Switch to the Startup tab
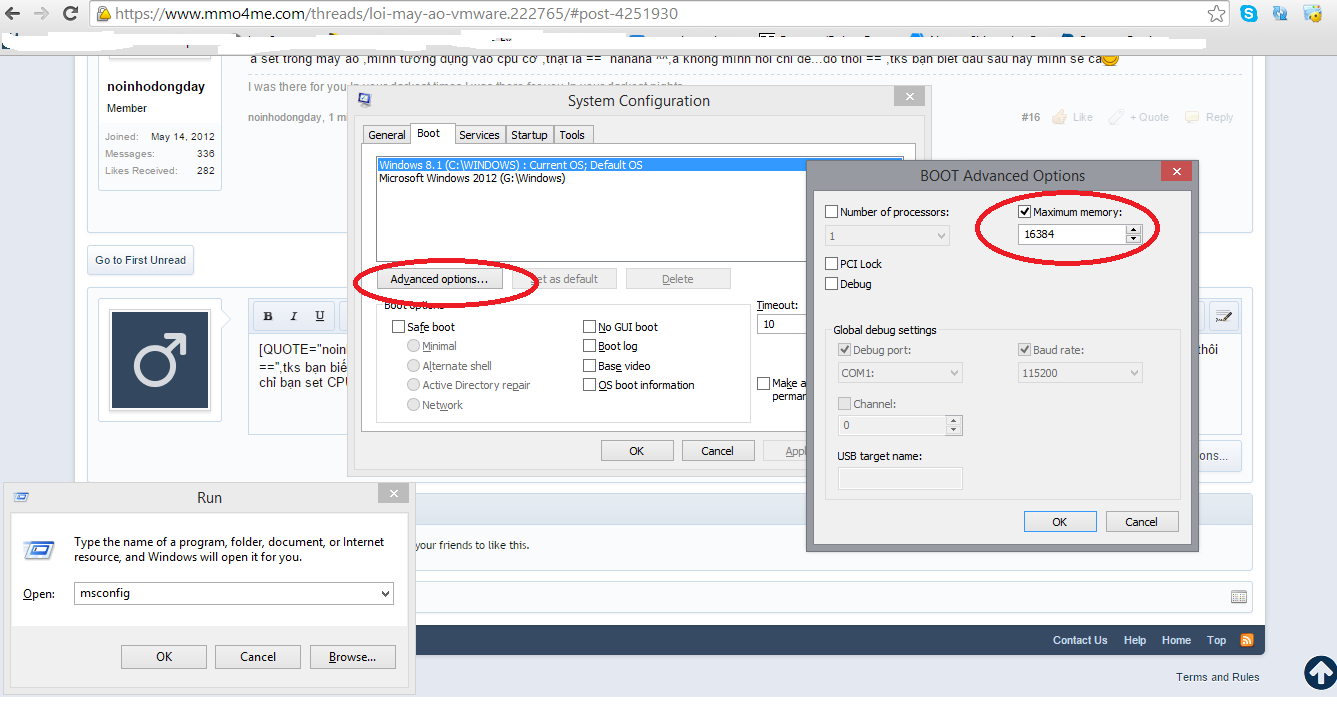This screenshot has width=1337, height=721. point(529,135)
